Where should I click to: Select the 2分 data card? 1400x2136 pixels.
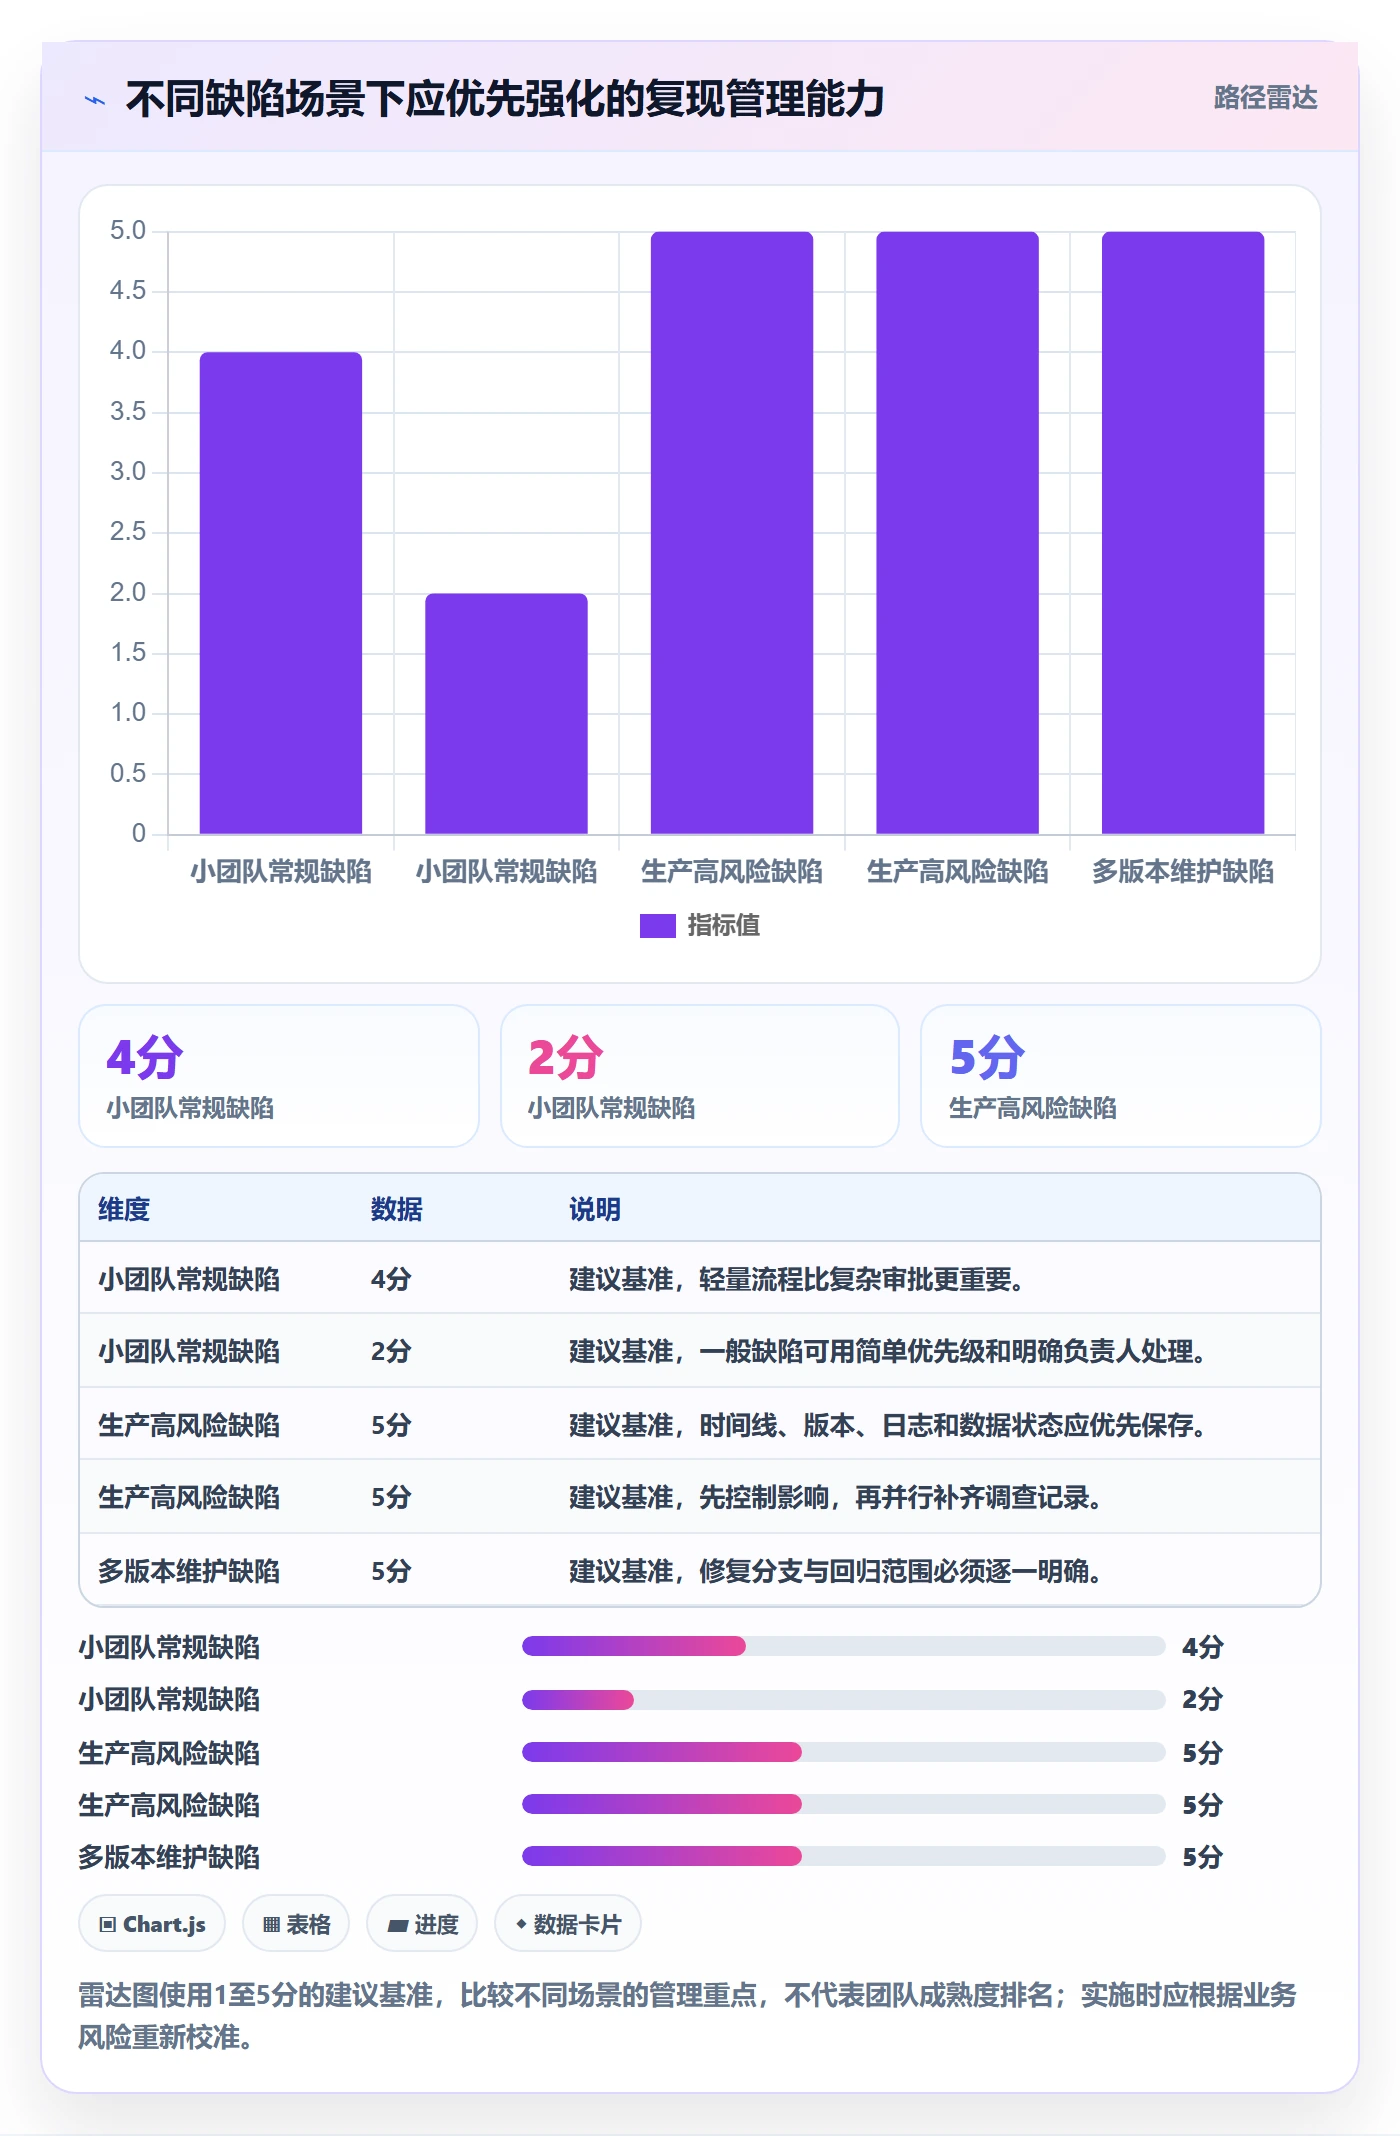tap(700, 1076)
